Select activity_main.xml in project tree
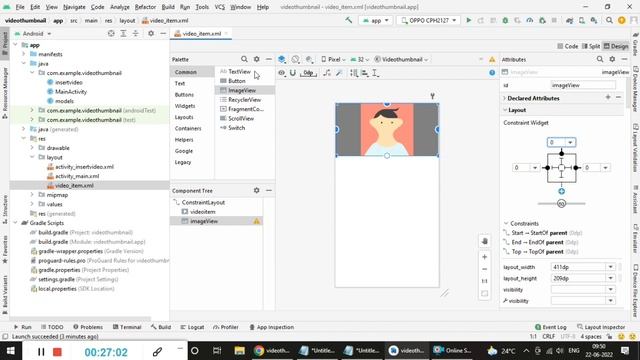This screenshot has width=640, height=360. pos(77,176)
